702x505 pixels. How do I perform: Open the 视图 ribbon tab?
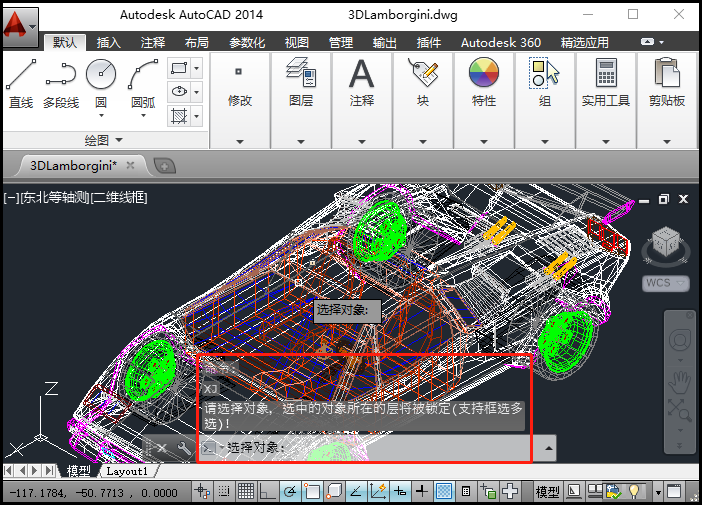tap(297, 43)
